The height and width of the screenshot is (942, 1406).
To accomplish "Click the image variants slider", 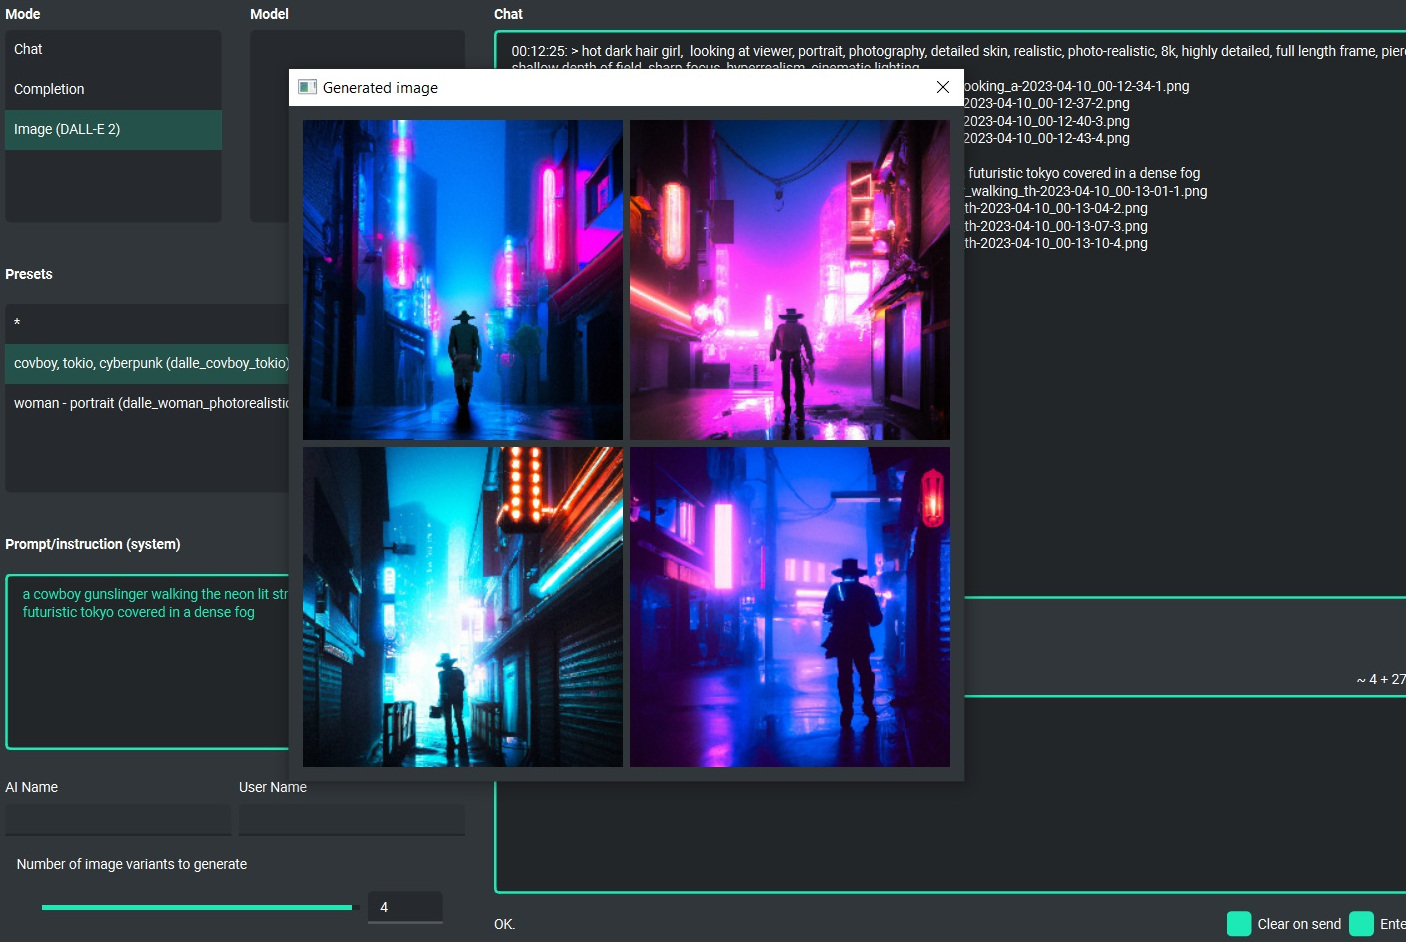I will tap(197, 907).
